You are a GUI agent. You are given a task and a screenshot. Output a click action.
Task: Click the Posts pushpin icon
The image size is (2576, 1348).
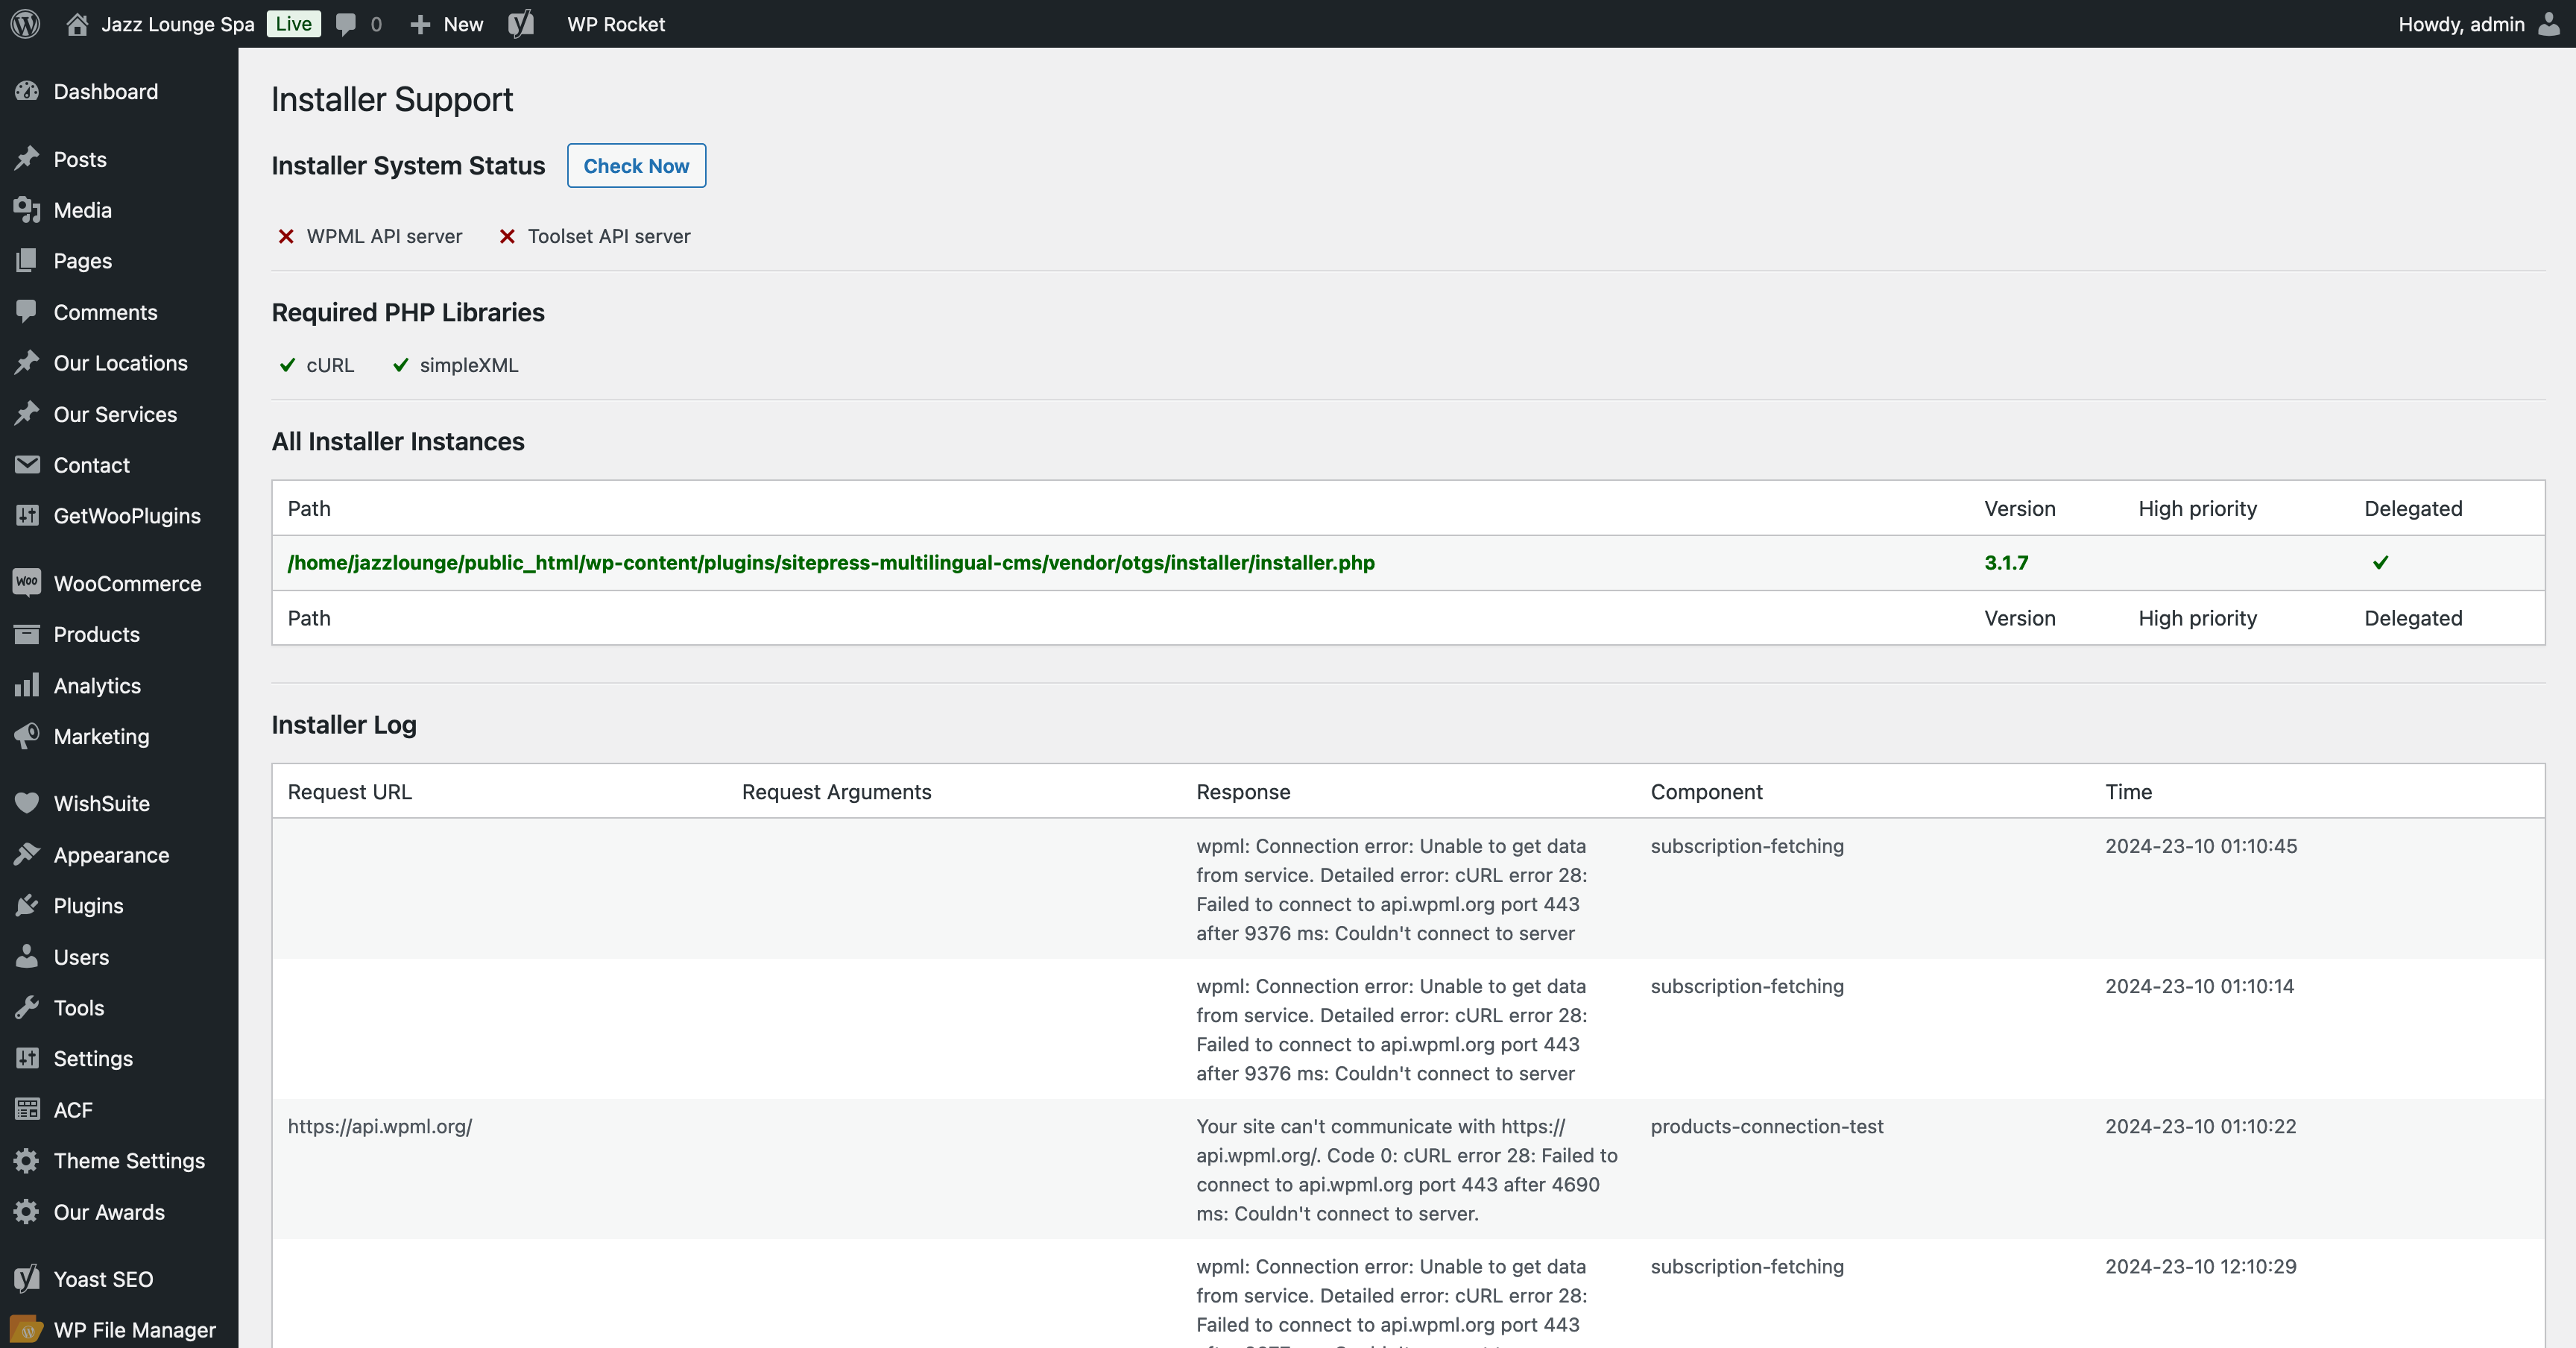(27, 159)
